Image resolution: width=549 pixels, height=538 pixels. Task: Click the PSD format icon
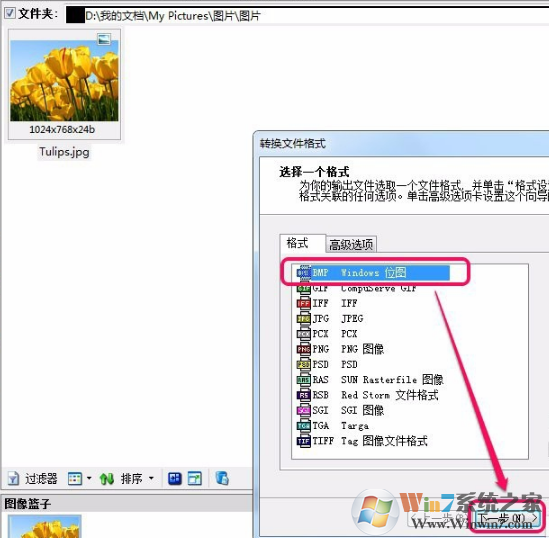pos(304,364)
